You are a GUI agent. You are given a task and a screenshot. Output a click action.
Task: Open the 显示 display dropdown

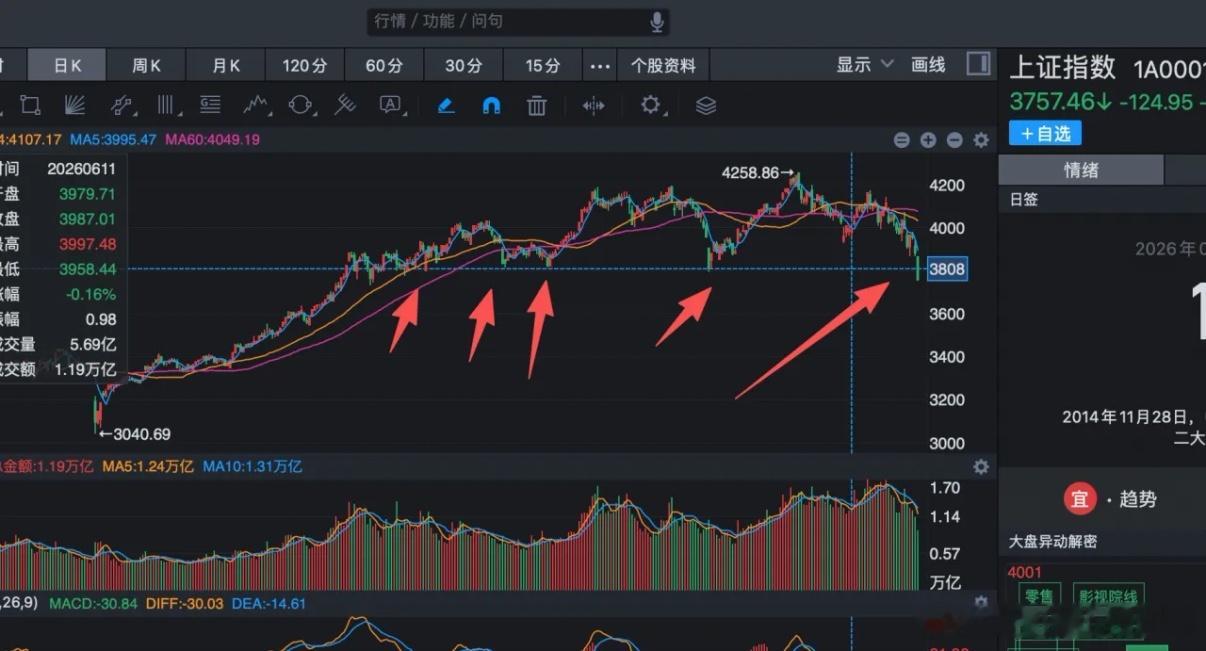(865, 65)
